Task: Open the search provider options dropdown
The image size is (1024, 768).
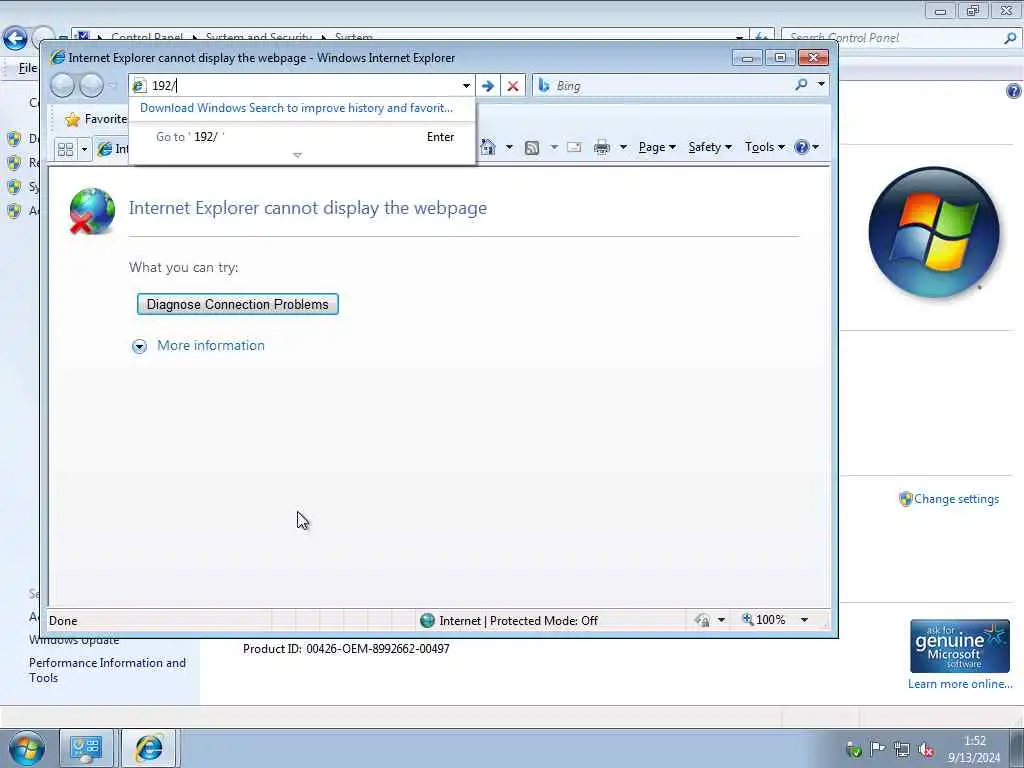Action: coord(821,85)
